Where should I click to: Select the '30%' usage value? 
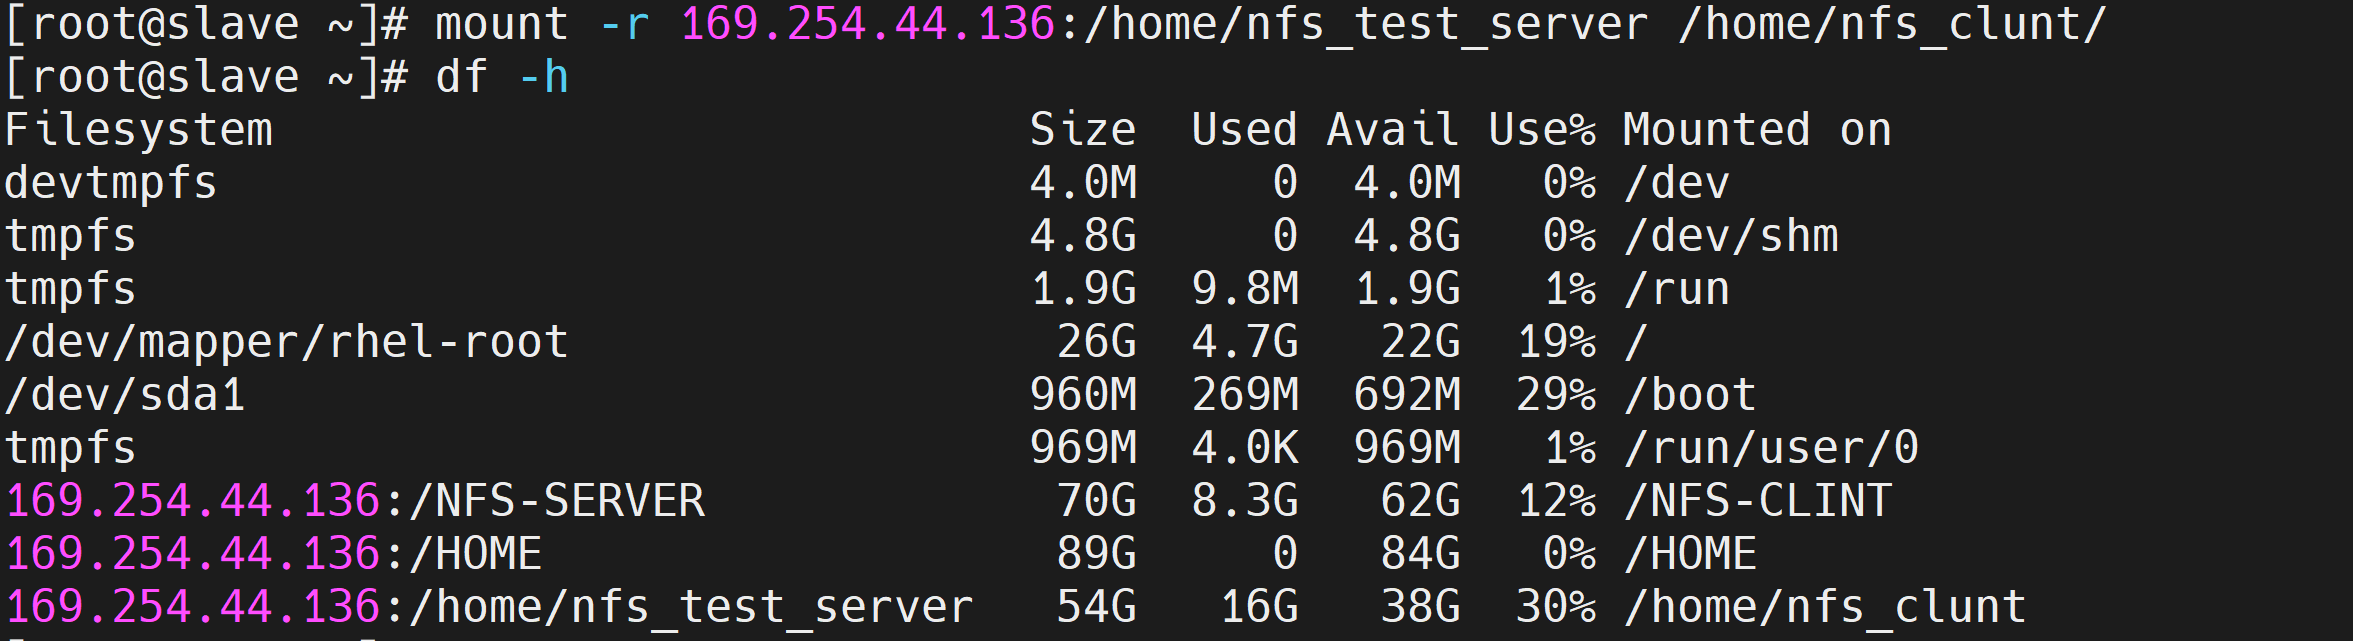[x=1557, y=607]
